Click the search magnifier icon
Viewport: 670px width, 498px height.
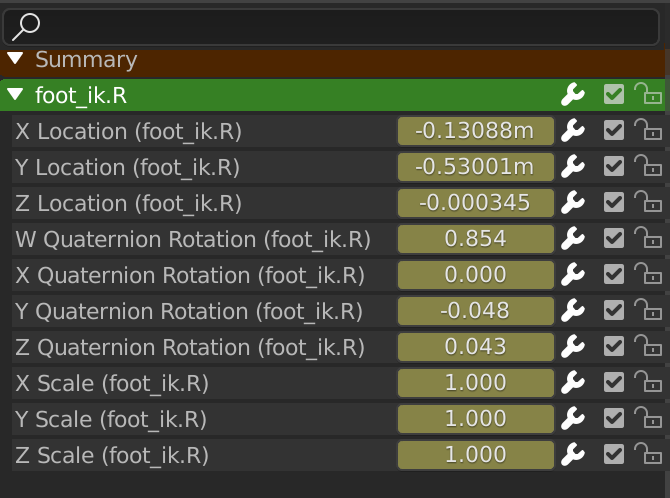pyautogui.click(x=26, y=26)
